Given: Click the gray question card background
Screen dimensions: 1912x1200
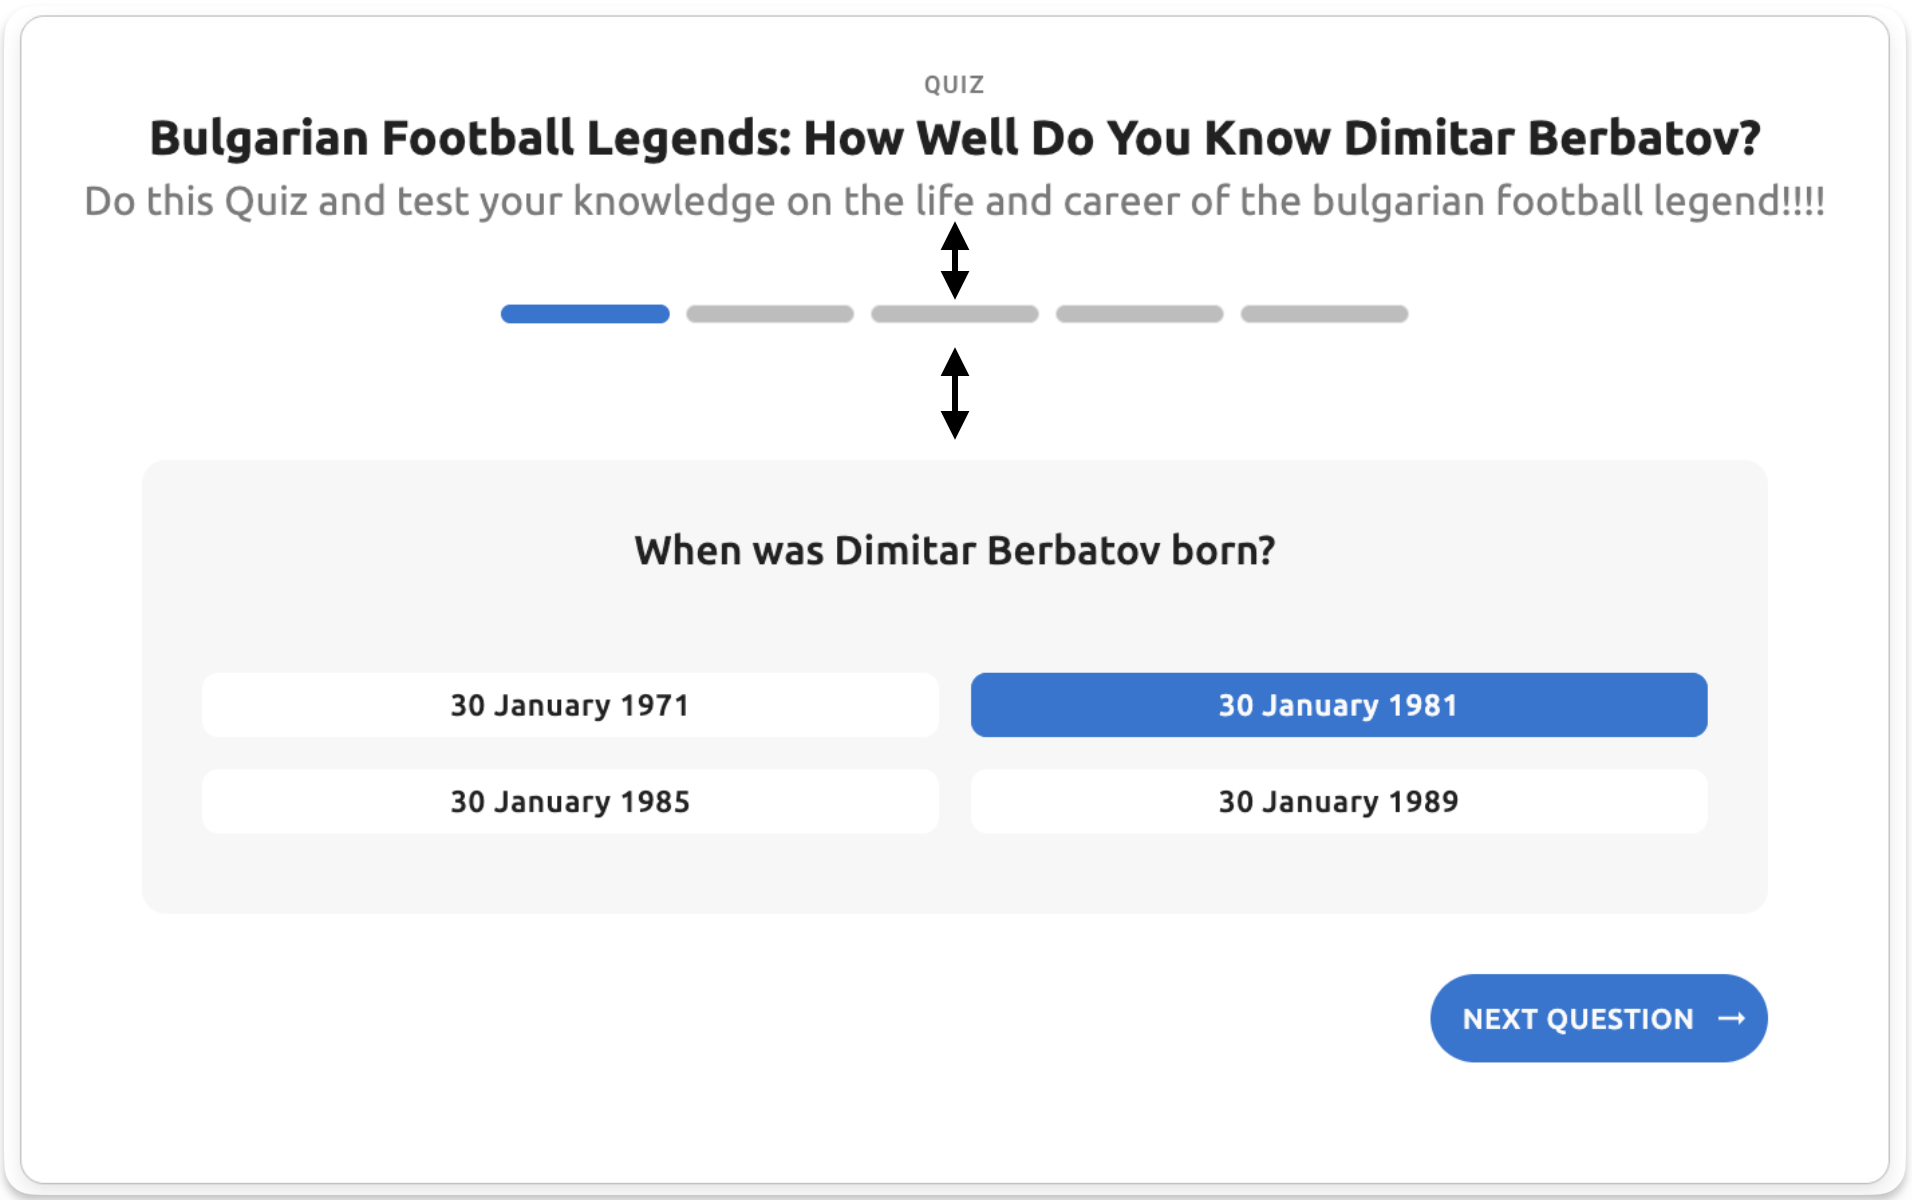Looking at the screenshot, I should click(954, 880).
